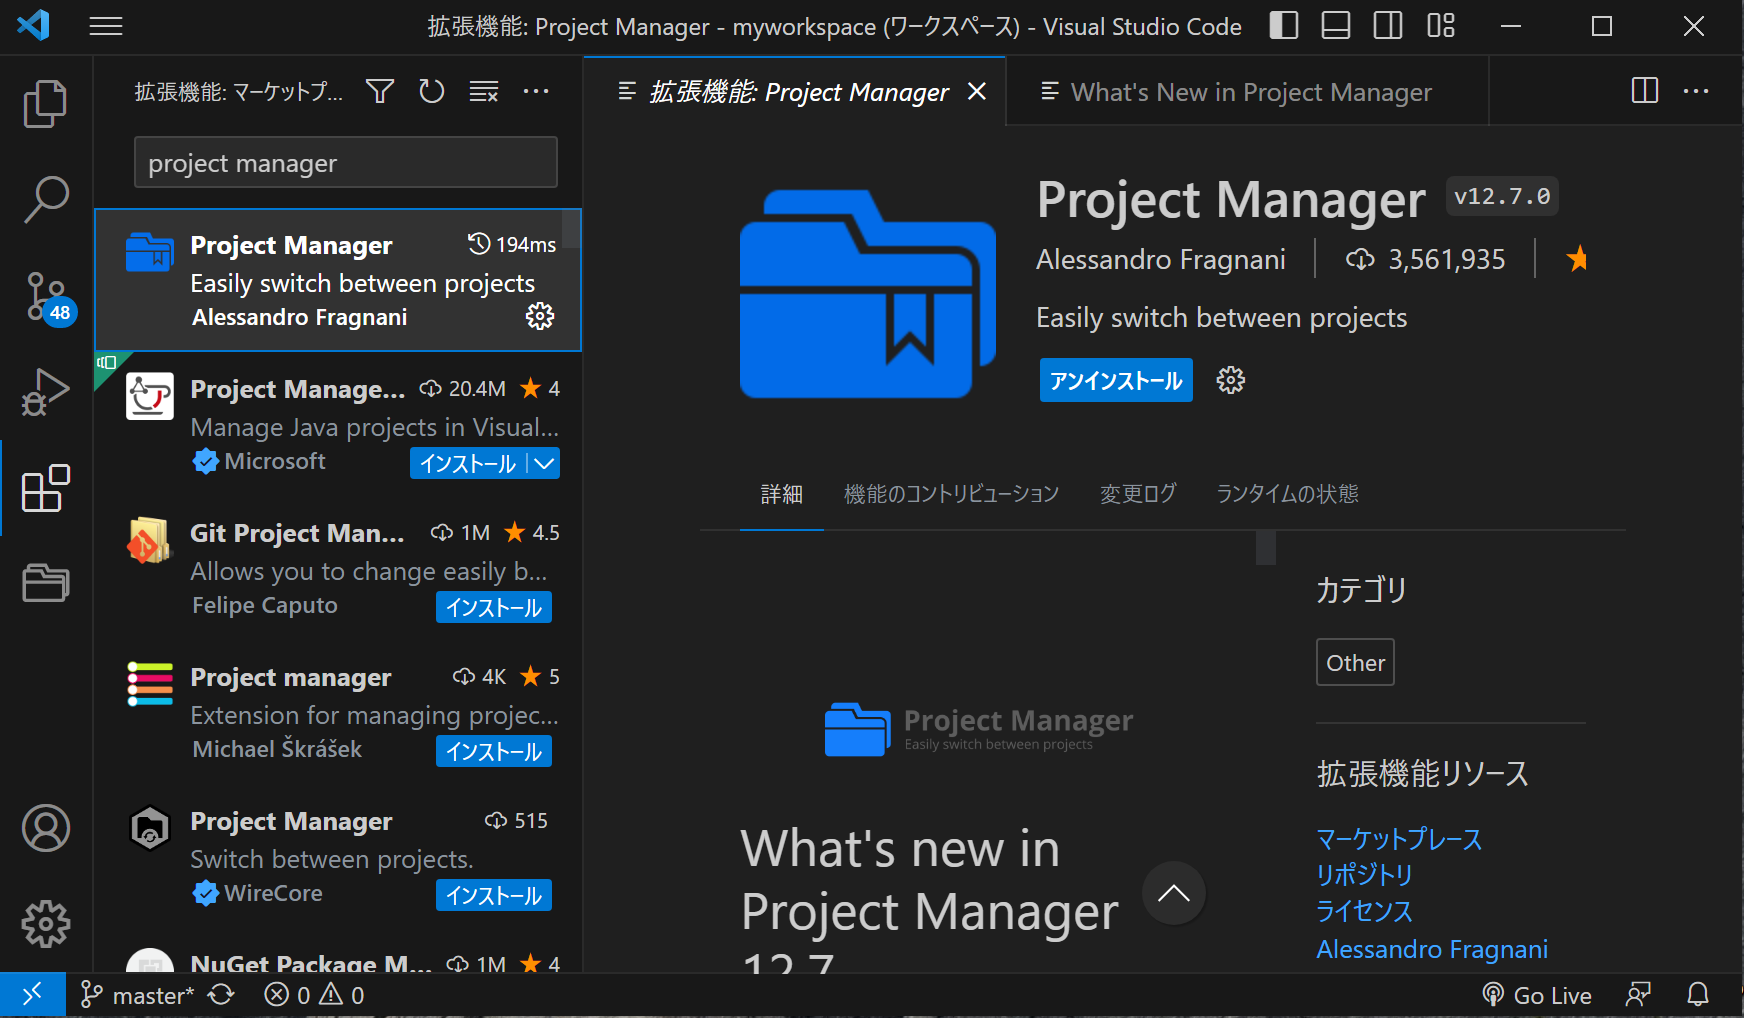Click the master* branch in status bar
The image size is (1744, 1018).
tap(137, 995)
